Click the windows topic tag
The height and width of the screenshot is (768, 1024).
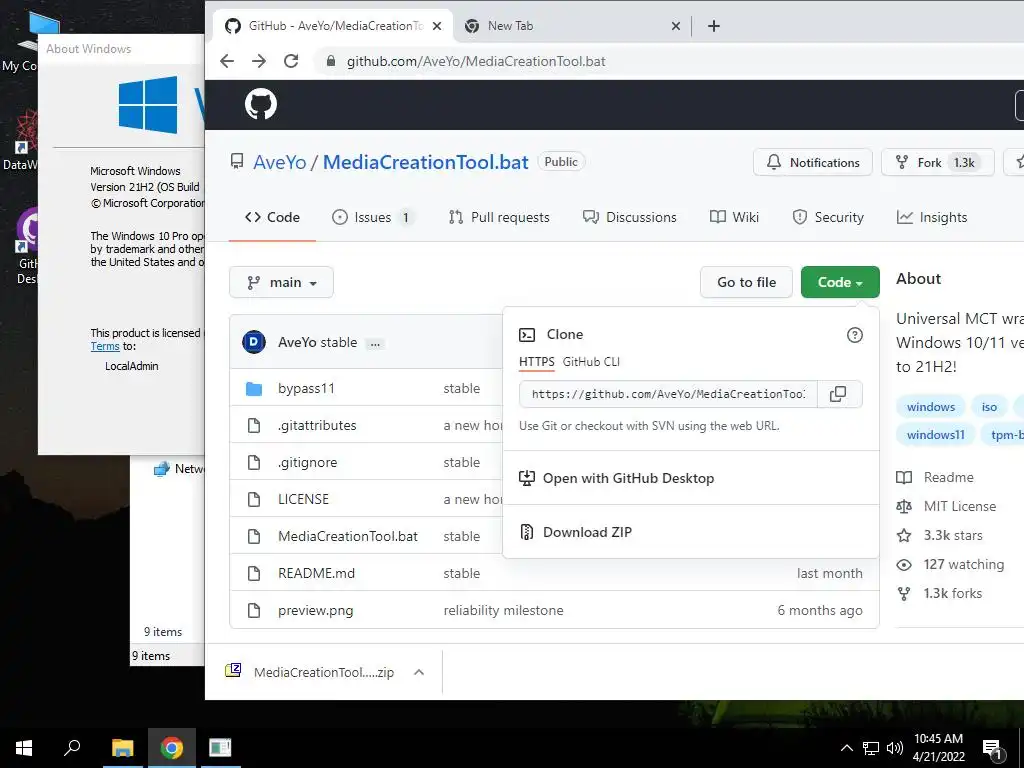point(931,407)
